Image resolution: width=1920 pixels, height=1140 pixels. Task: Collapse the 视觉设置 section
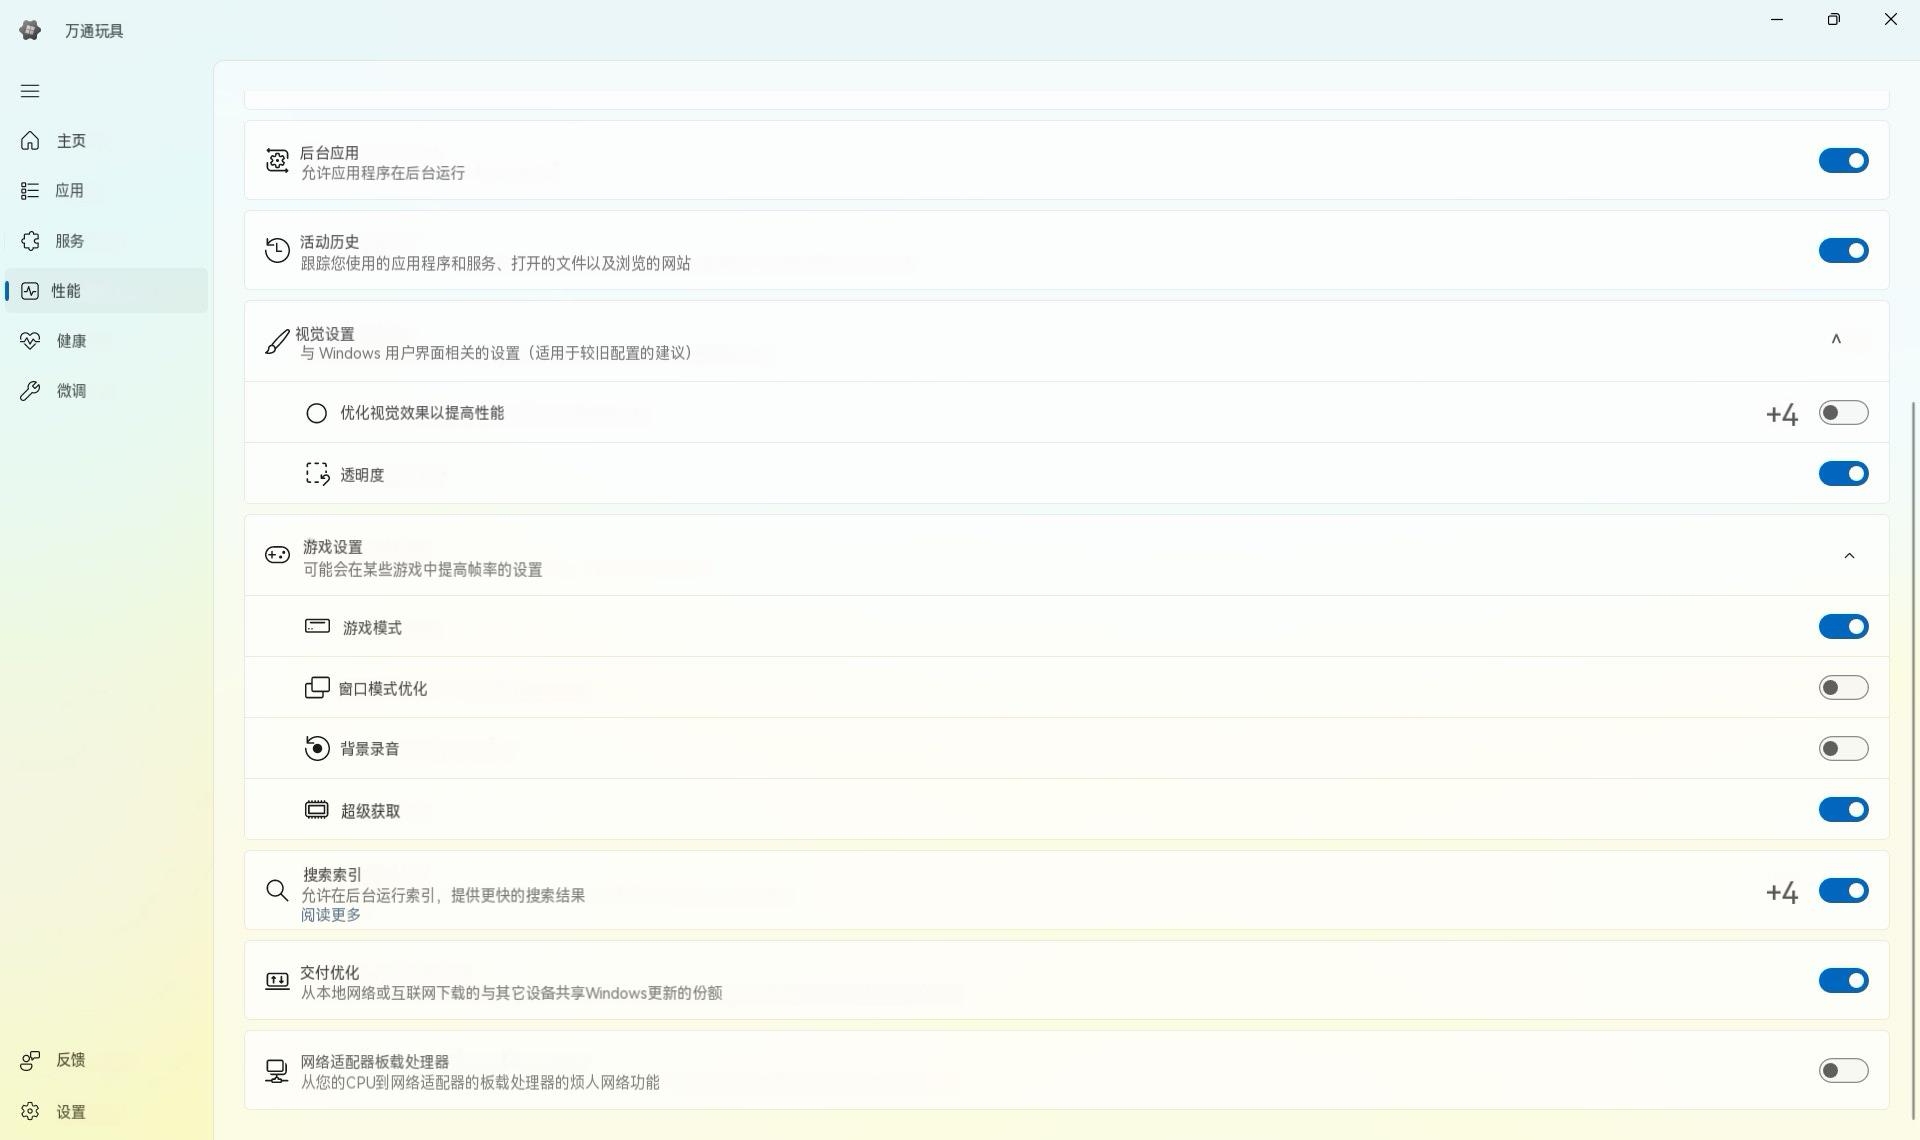click(1836, 340)
